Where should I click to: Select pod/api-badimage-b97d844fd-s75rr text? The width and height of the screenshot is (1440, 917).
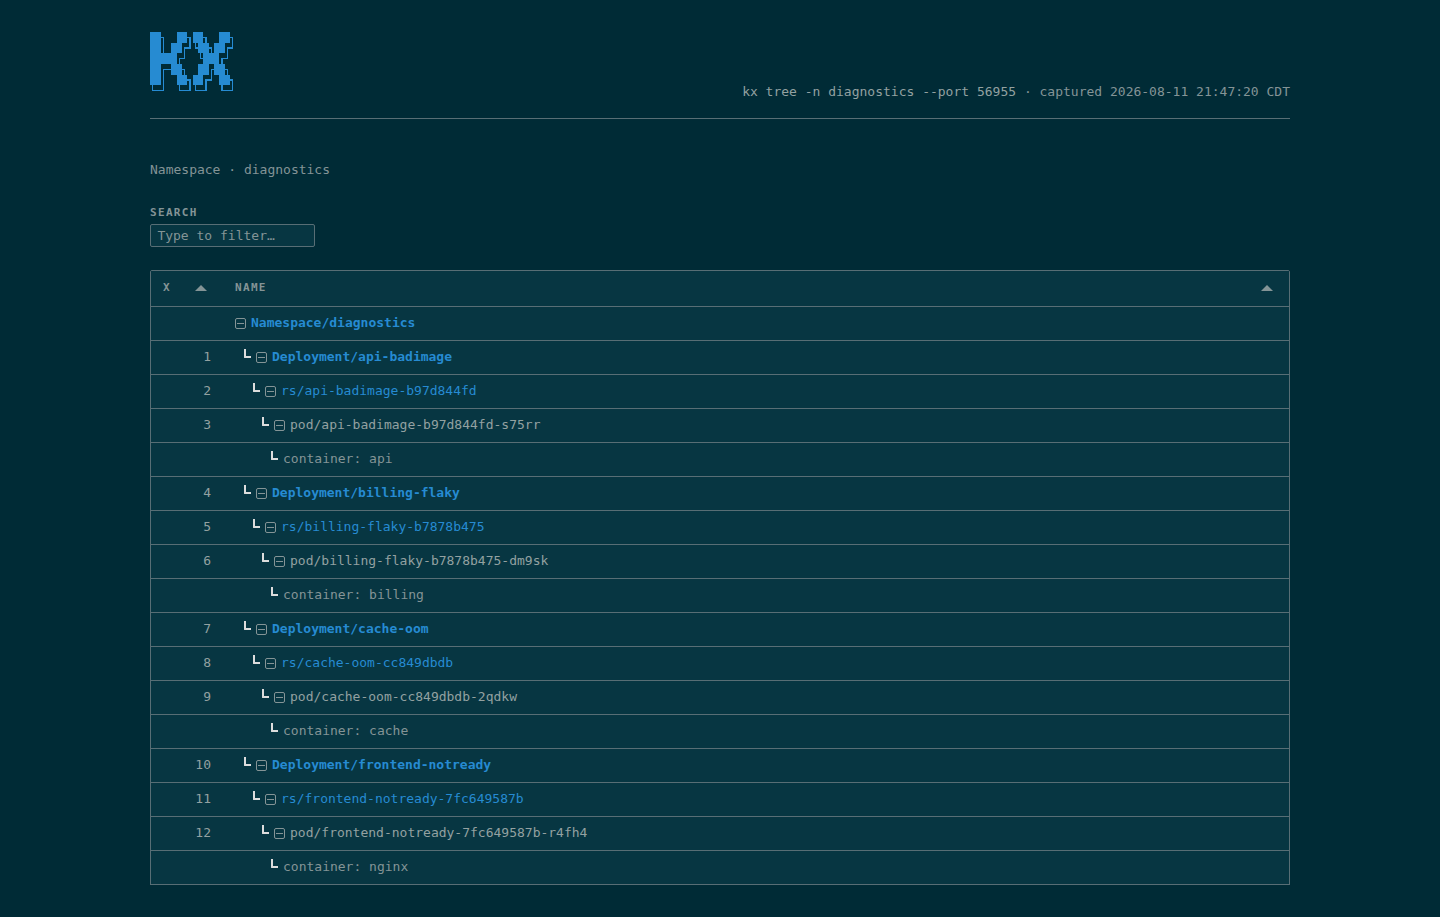pyautogui.click(x=415, y=425)
